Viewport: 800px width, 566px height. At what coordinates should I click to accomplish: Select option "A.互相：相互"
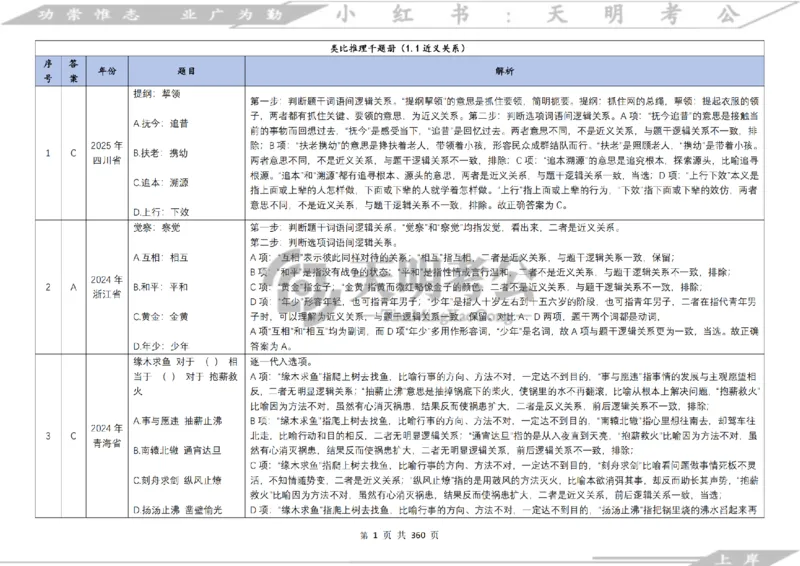coord(161,258)
